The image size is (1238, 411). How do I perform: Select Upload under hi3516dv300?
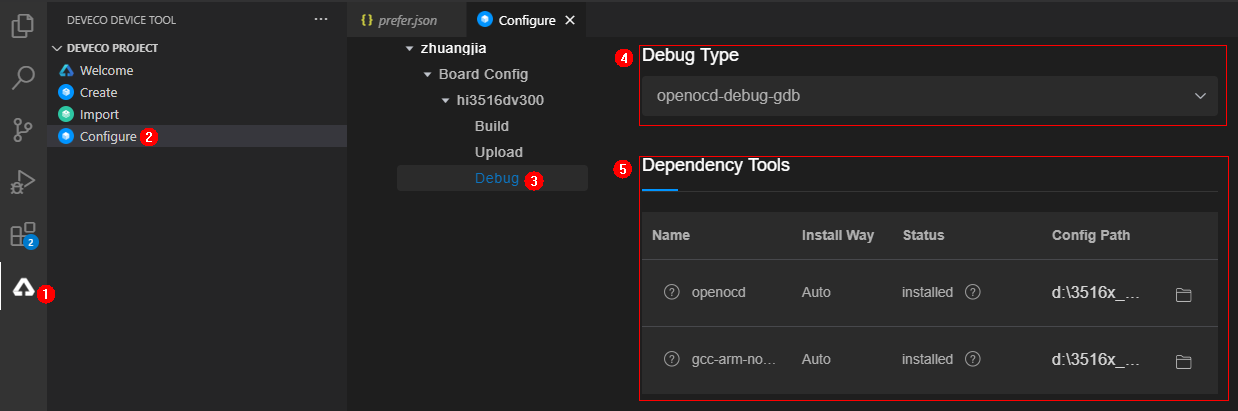498,152
